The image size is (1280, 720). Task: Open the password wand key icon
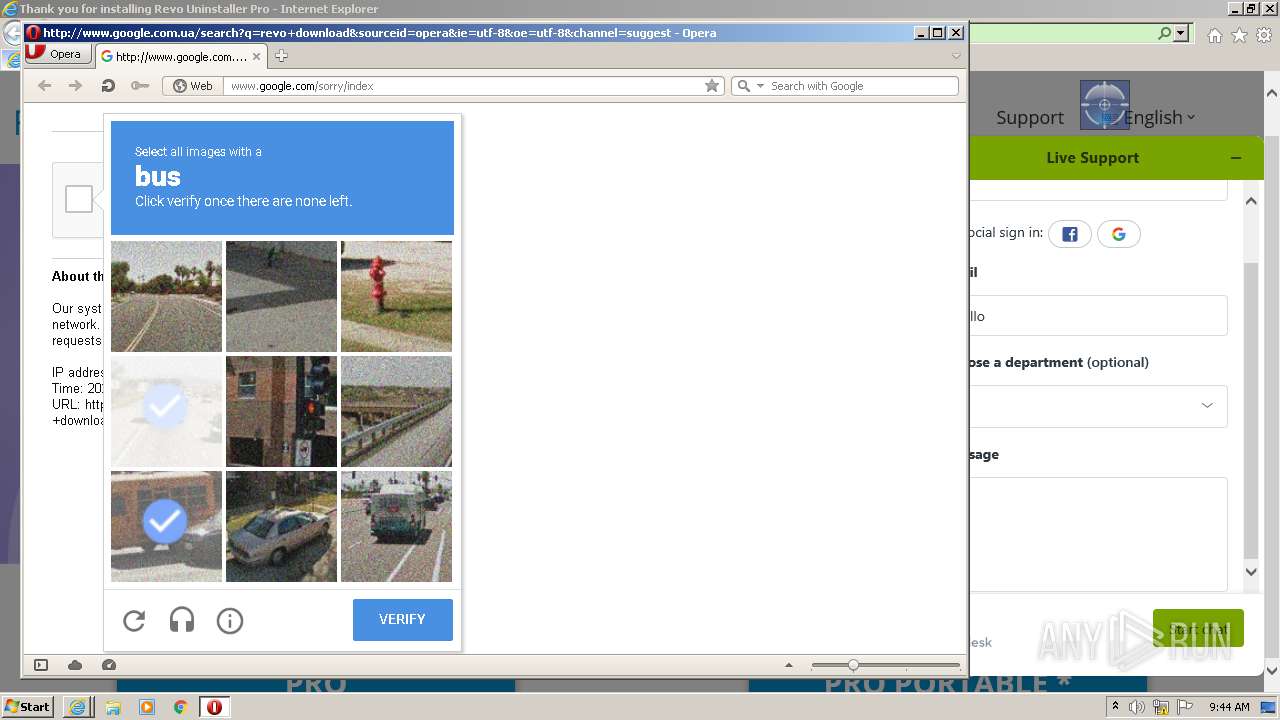139,86
